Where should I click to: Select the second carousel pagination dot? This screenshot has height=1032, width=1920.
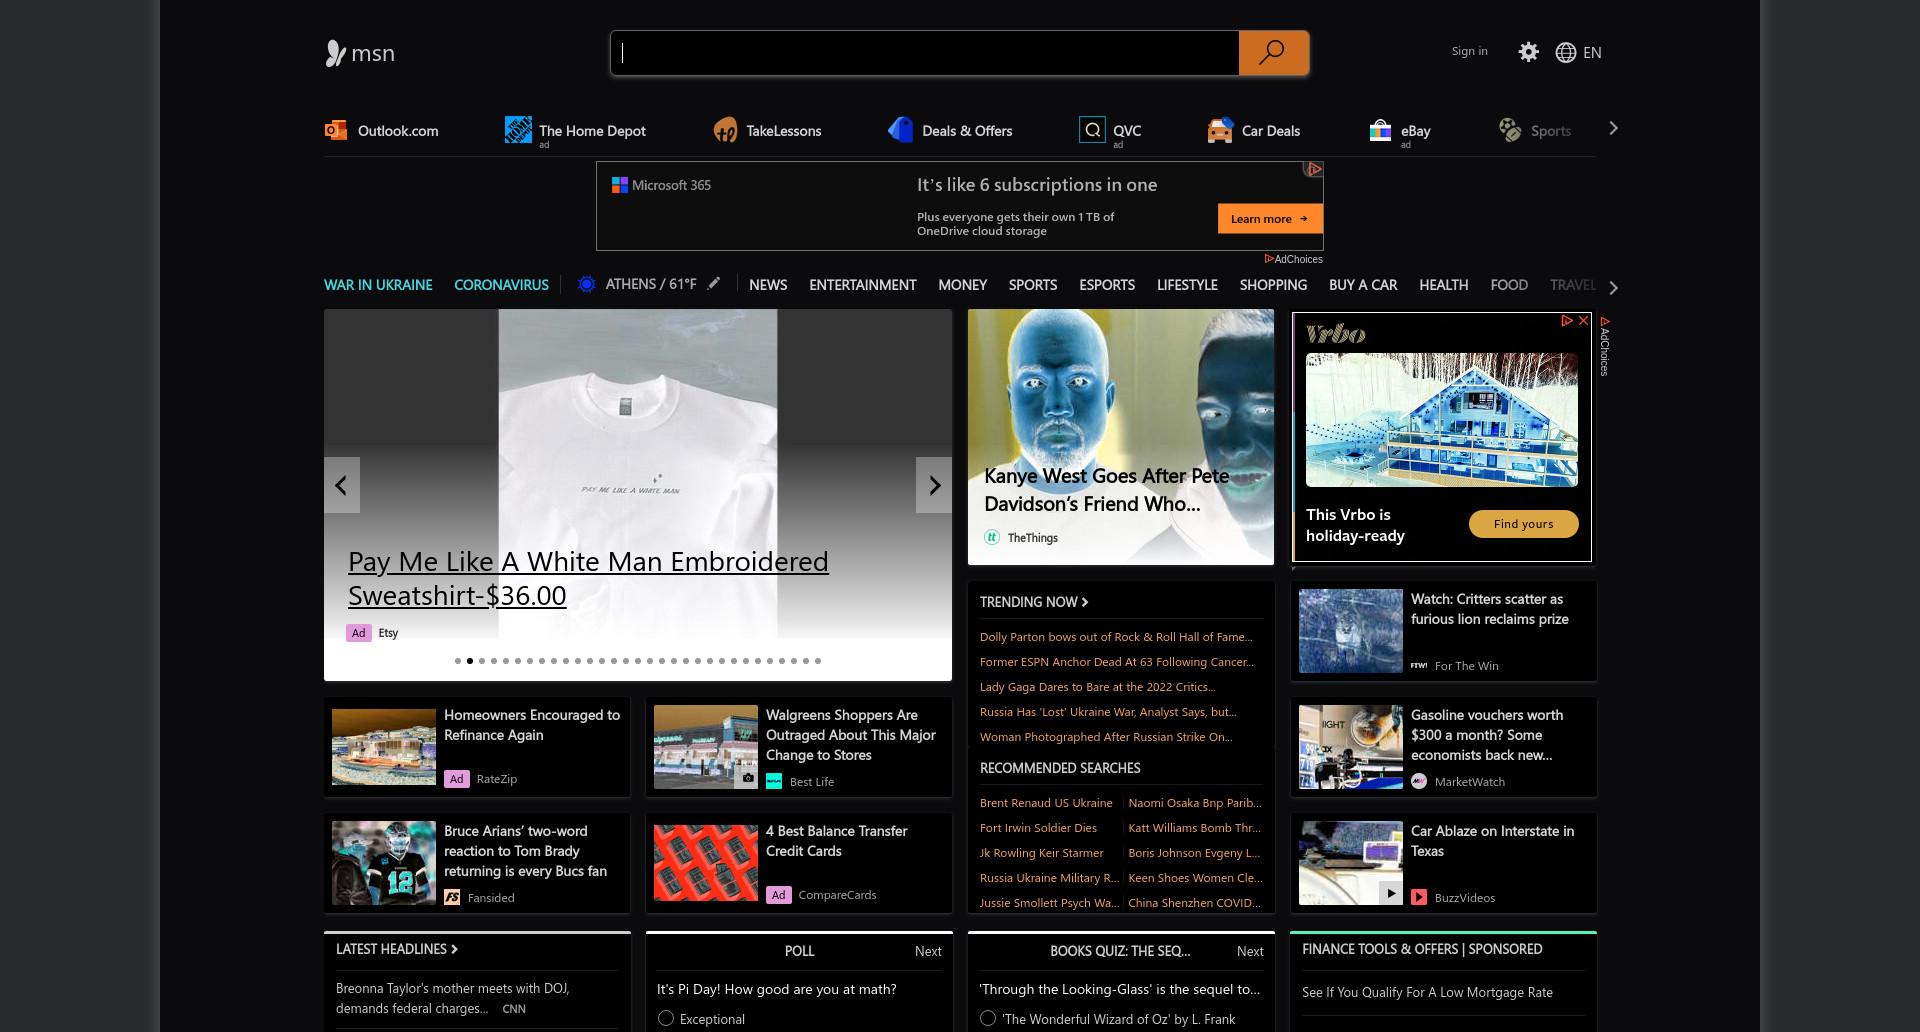470,661
